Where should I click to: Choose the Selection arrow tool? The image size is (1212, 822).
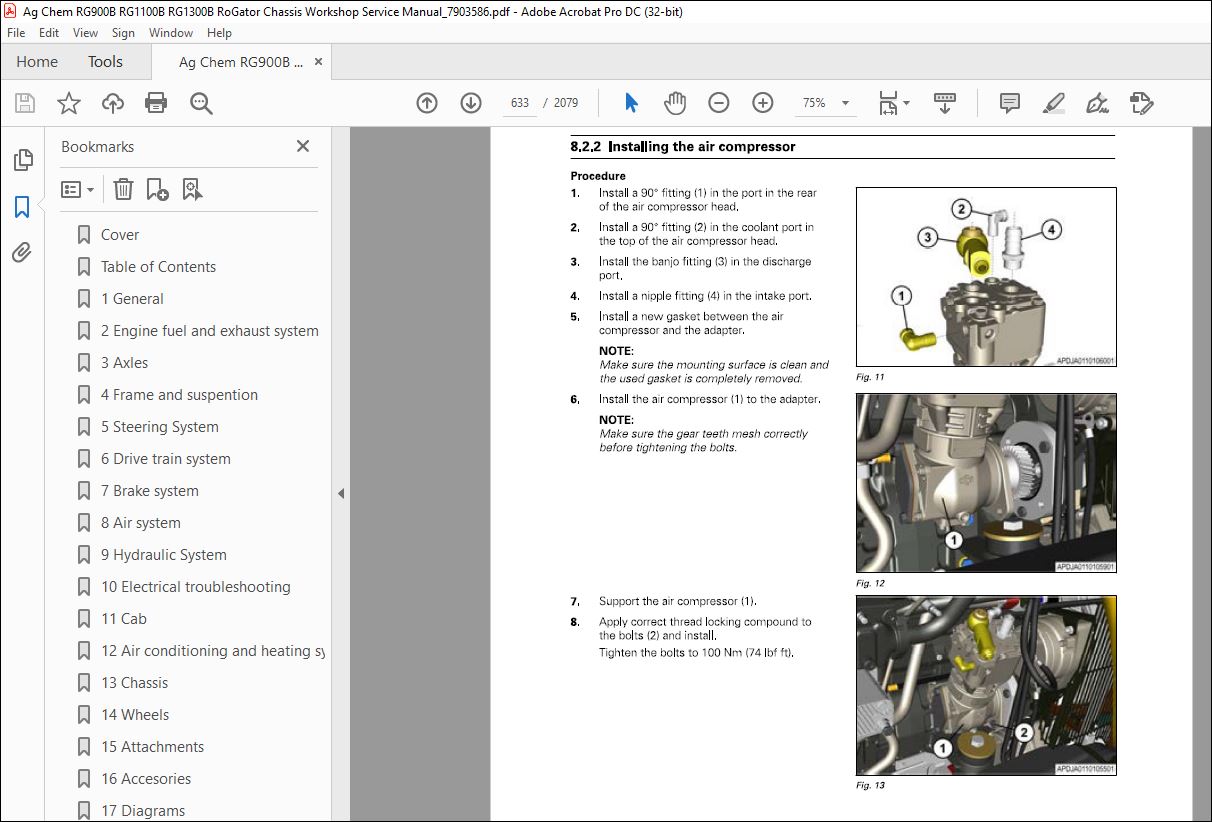coord(631,103)
